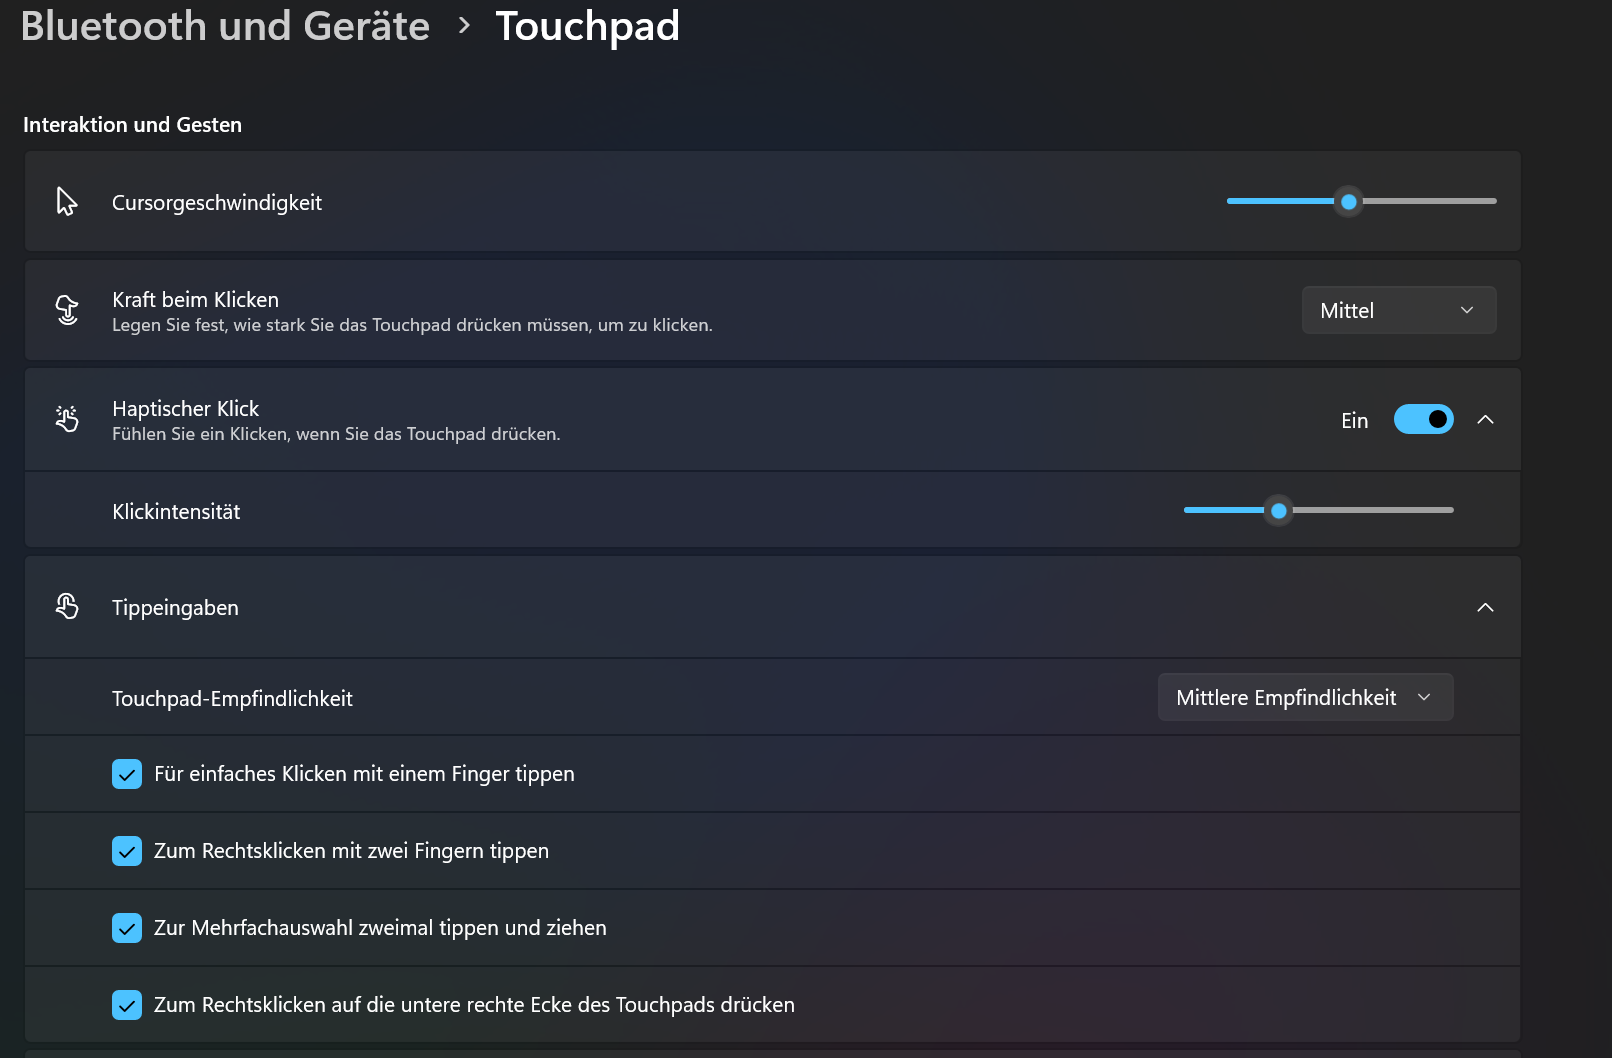Click the 'Touchpad' breadcrumb title

[x=587, y=26]
